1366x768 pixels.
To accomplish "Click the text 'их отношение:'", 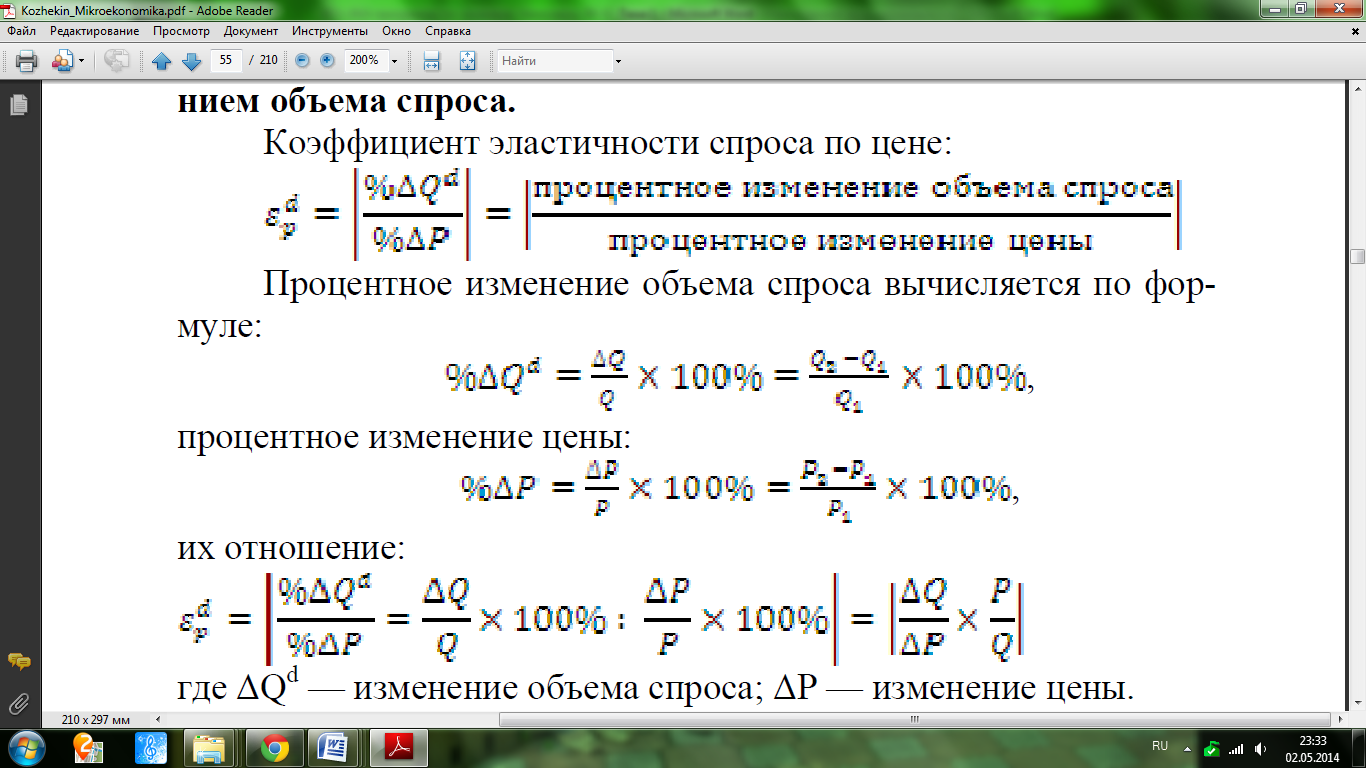I will click(291, 548).
